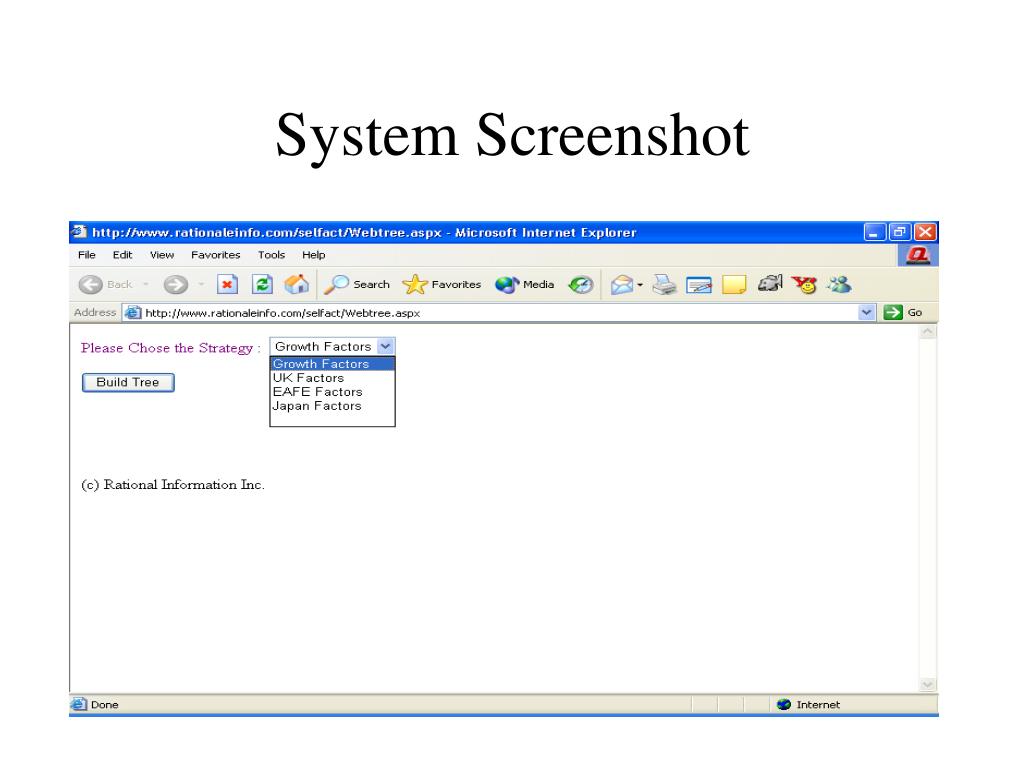Refresh the page with the green arrows icon
Screen dimensions: 1024x768
[262, 285]
